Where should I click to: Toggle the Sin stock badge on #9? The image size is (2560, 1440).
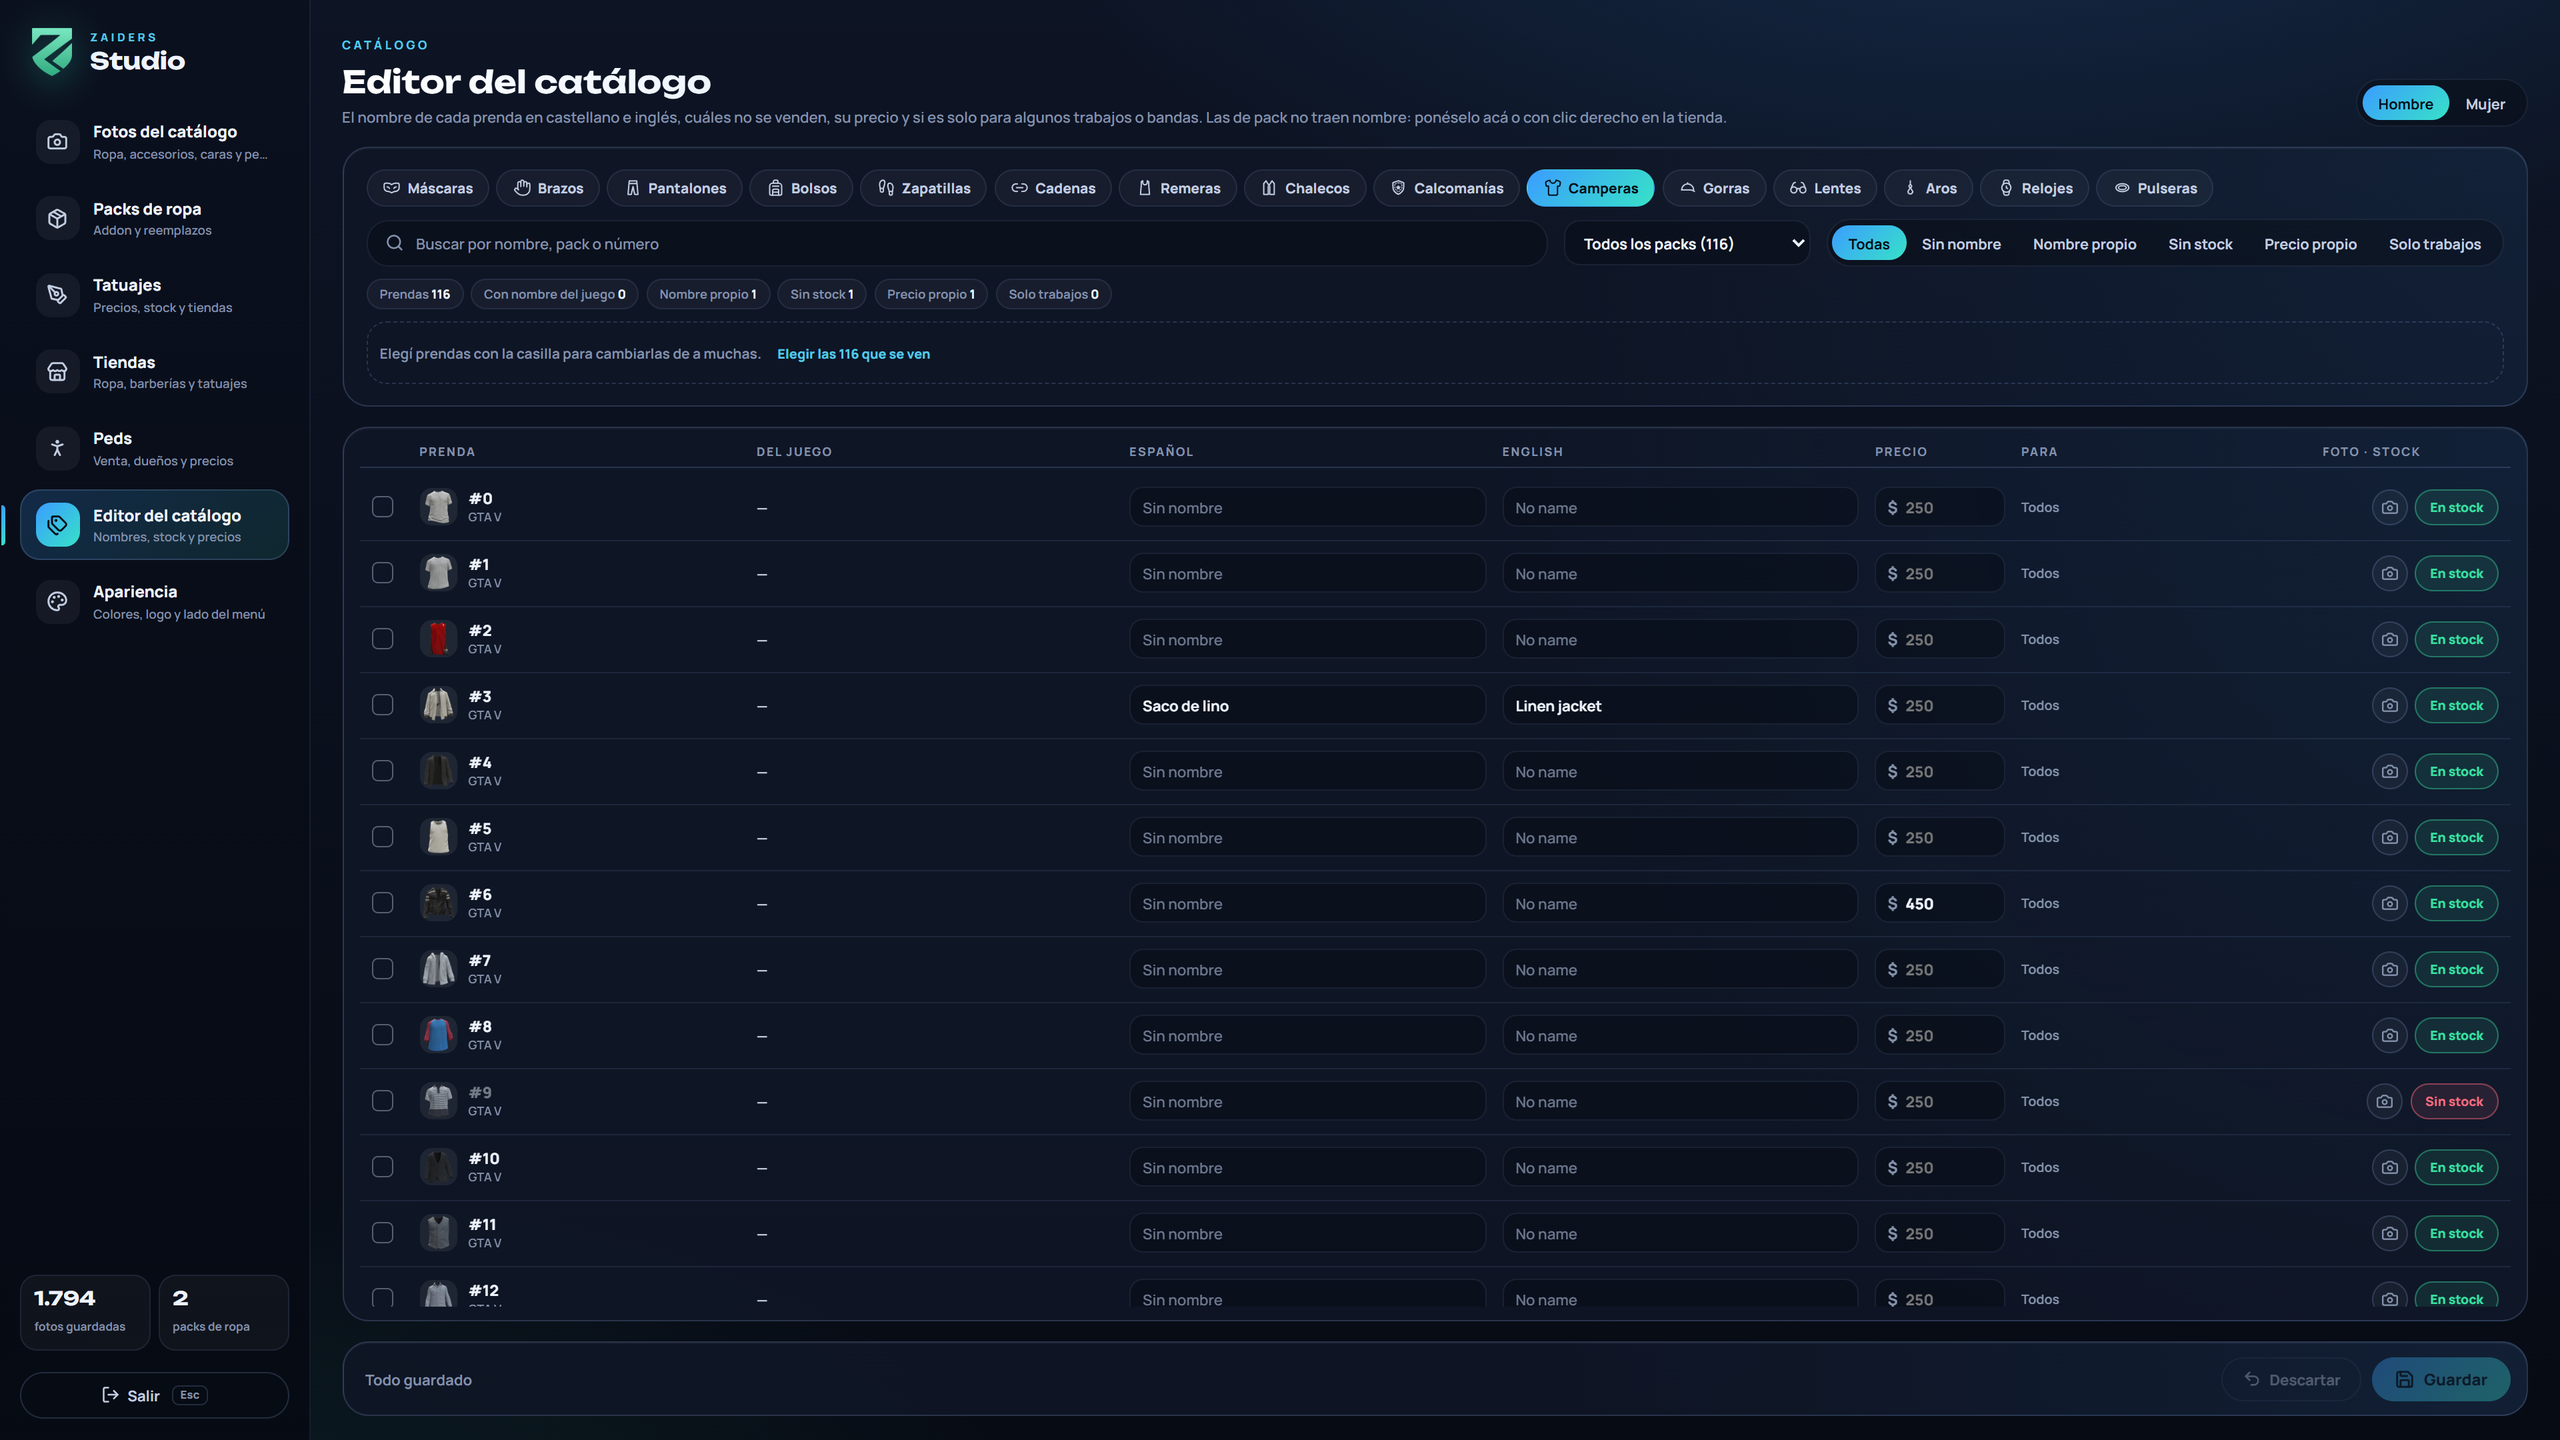(2454, 1101)
